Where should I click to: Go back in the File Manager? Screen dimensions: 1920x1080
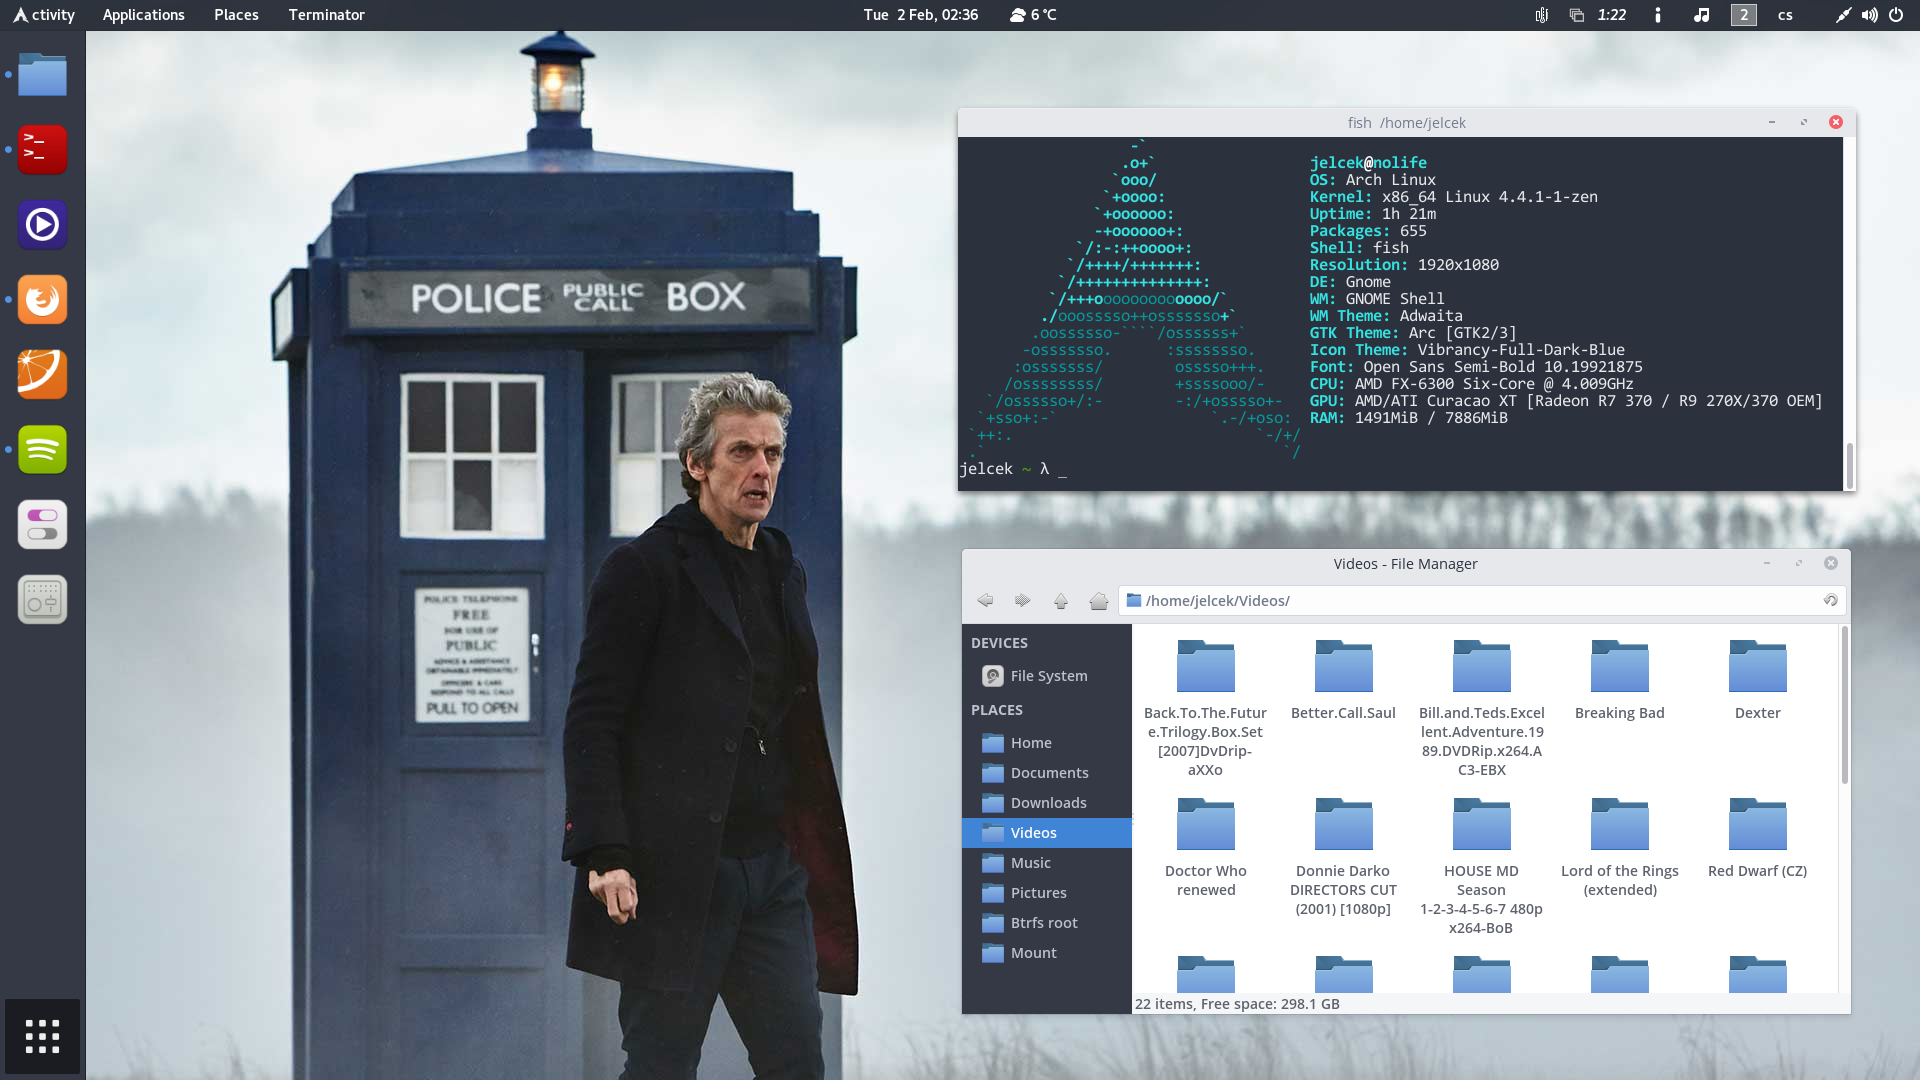985,600
